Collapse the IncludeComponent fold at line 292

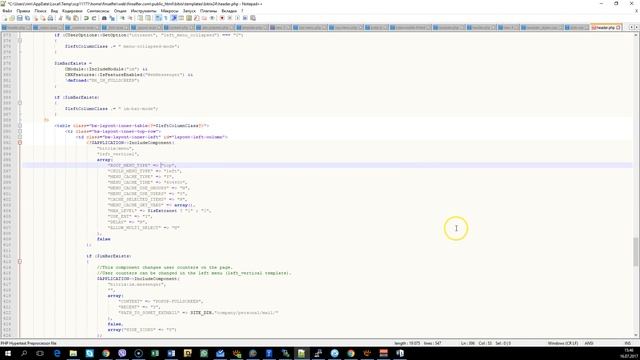(x=20, y=142)
